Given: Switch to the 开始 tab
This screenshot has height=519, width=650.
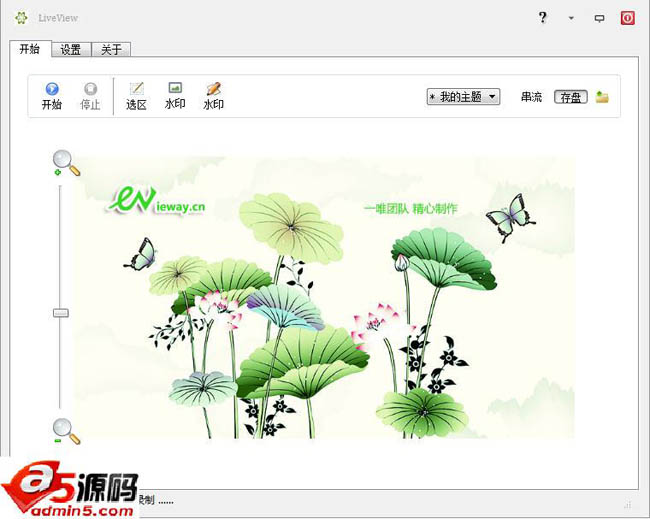Looking at the screenshot, I should coord(30,49).
